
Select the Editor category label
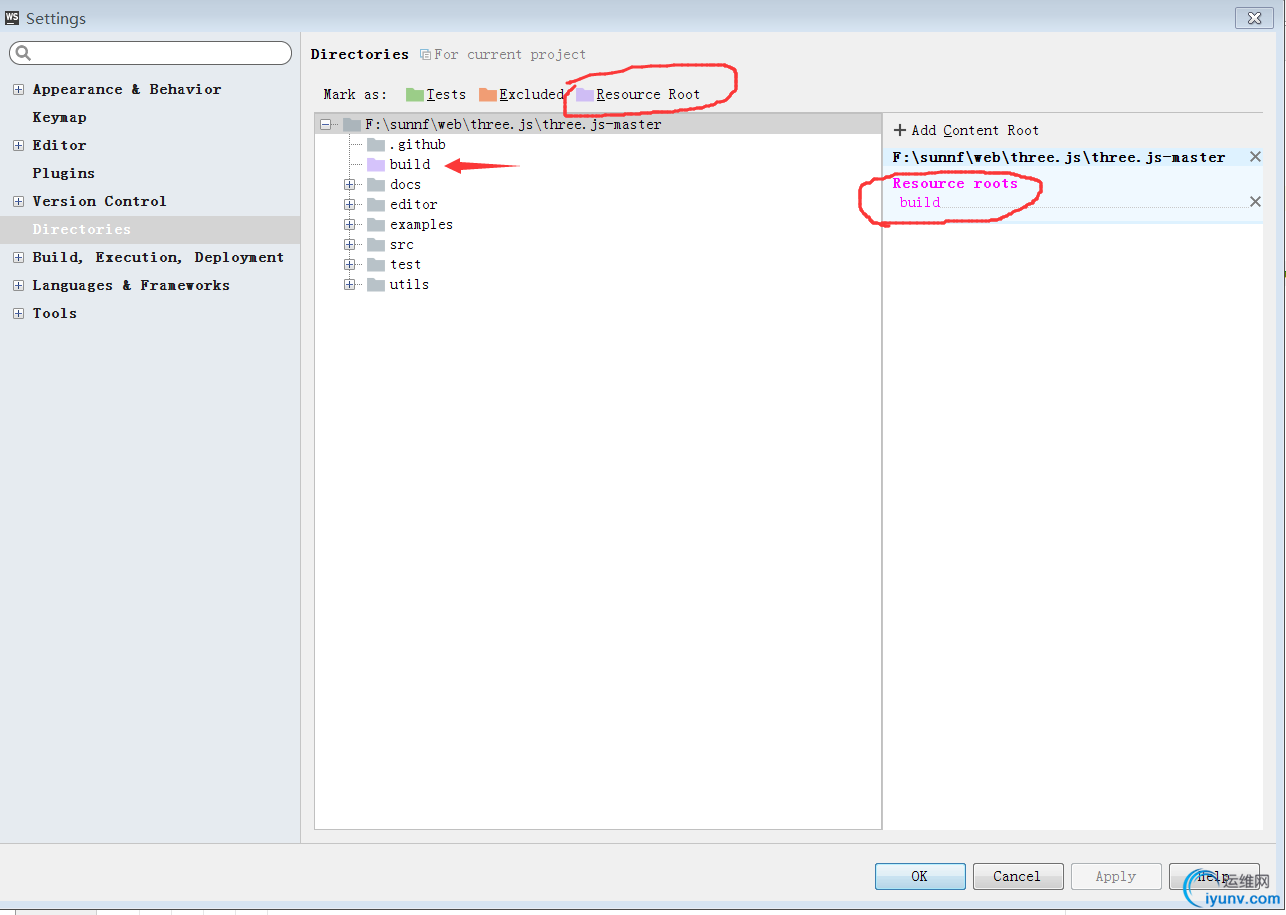click(x=59, y=145)
